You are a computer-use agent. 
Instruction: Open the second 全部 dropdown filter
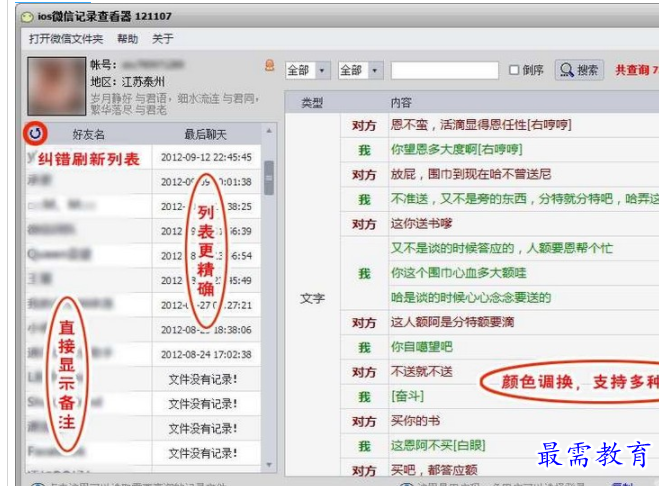click(361, 70)
